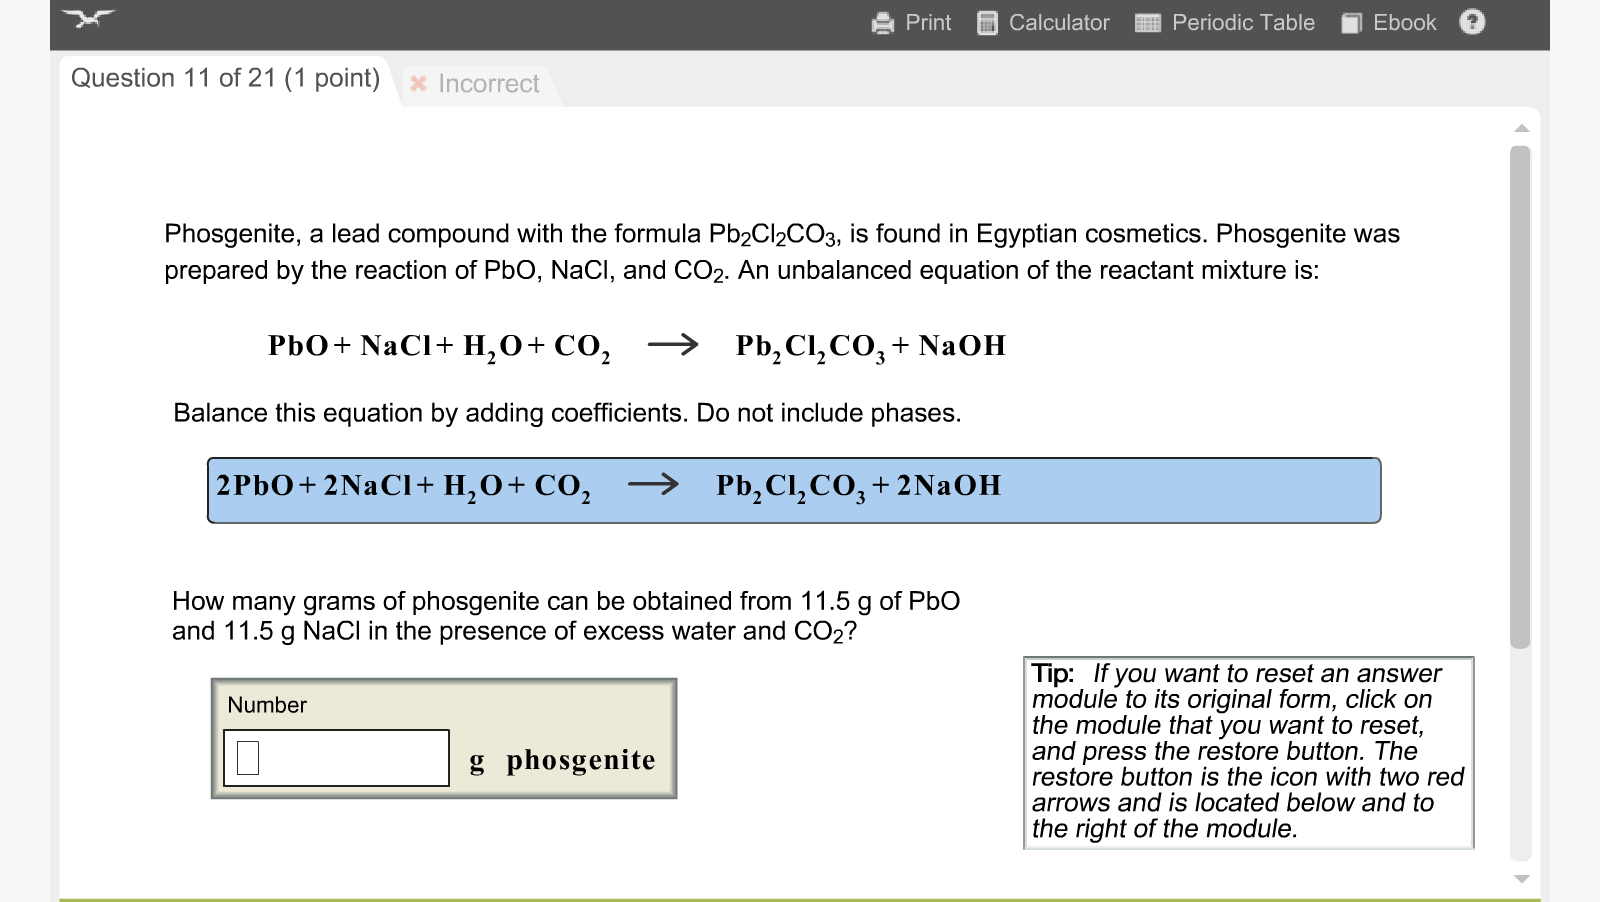1600x902 pixels.
Task: Click the help question mark icon
Action: [1473, 22]
